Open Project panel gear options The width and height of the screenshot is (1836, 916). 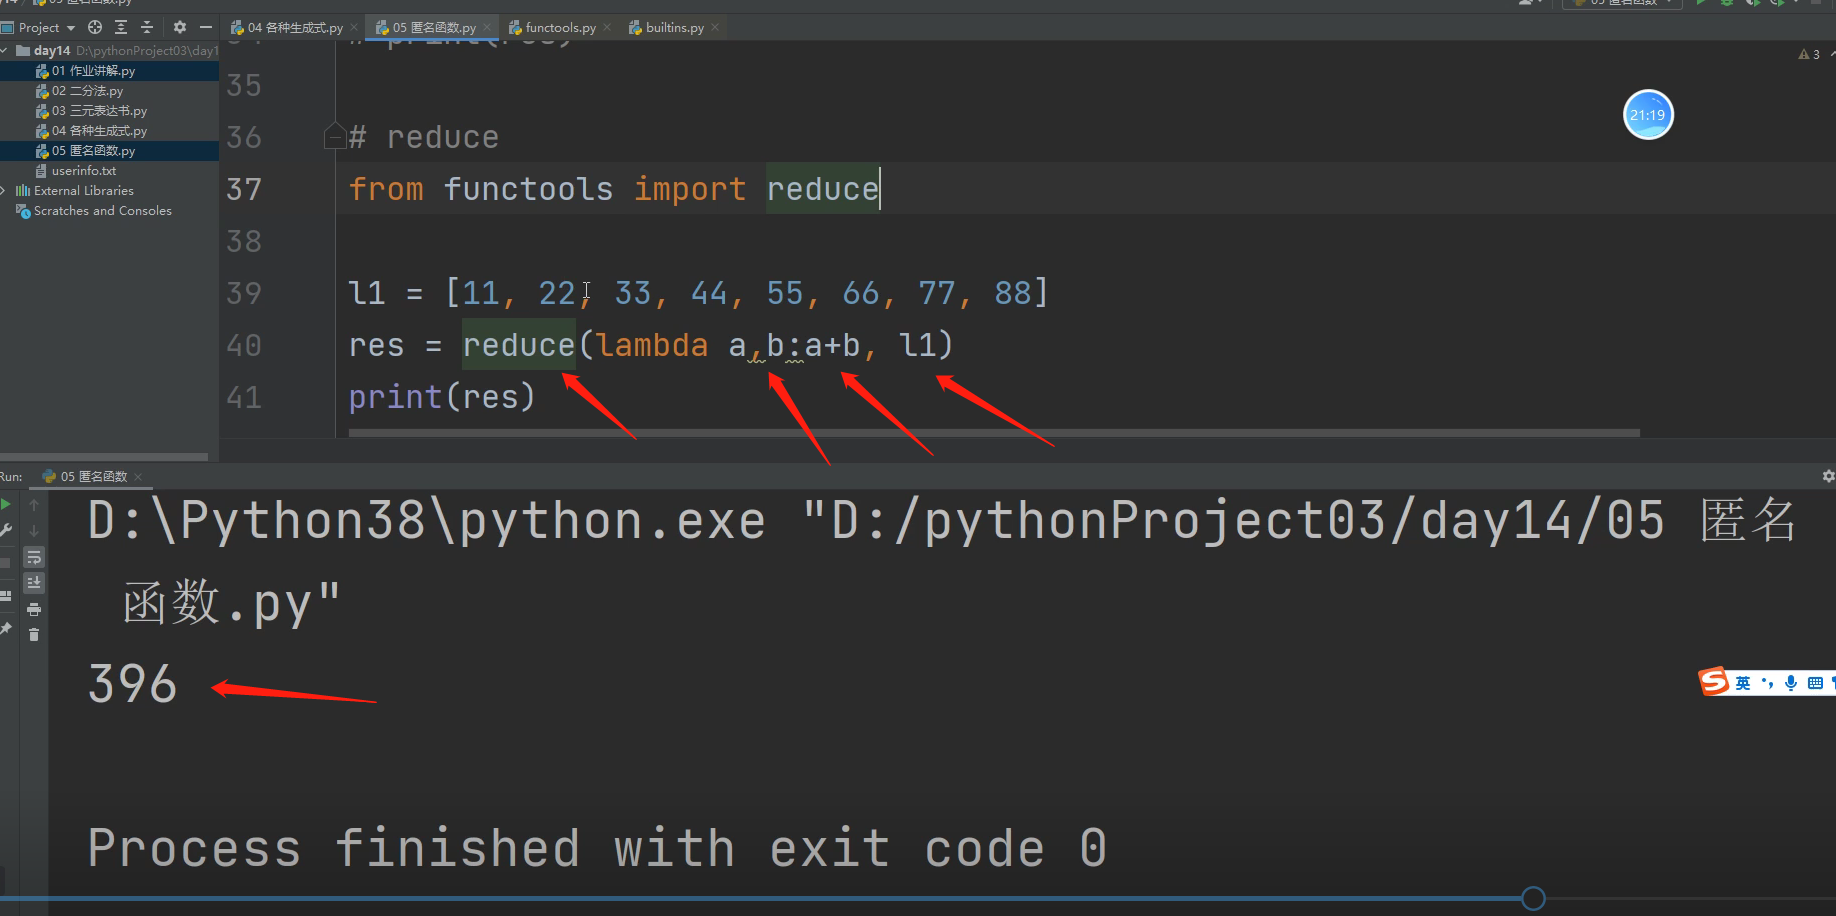point(180,27)
